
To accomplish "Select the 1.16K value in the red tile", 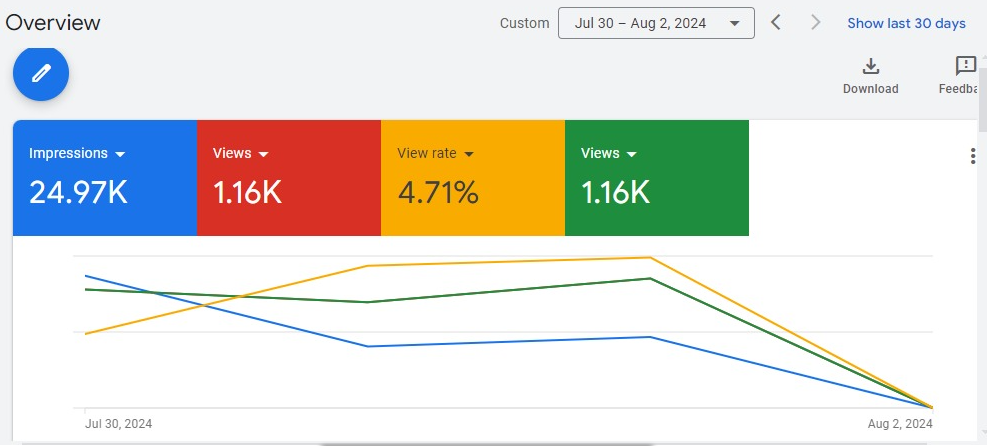I will coord(247,192).
